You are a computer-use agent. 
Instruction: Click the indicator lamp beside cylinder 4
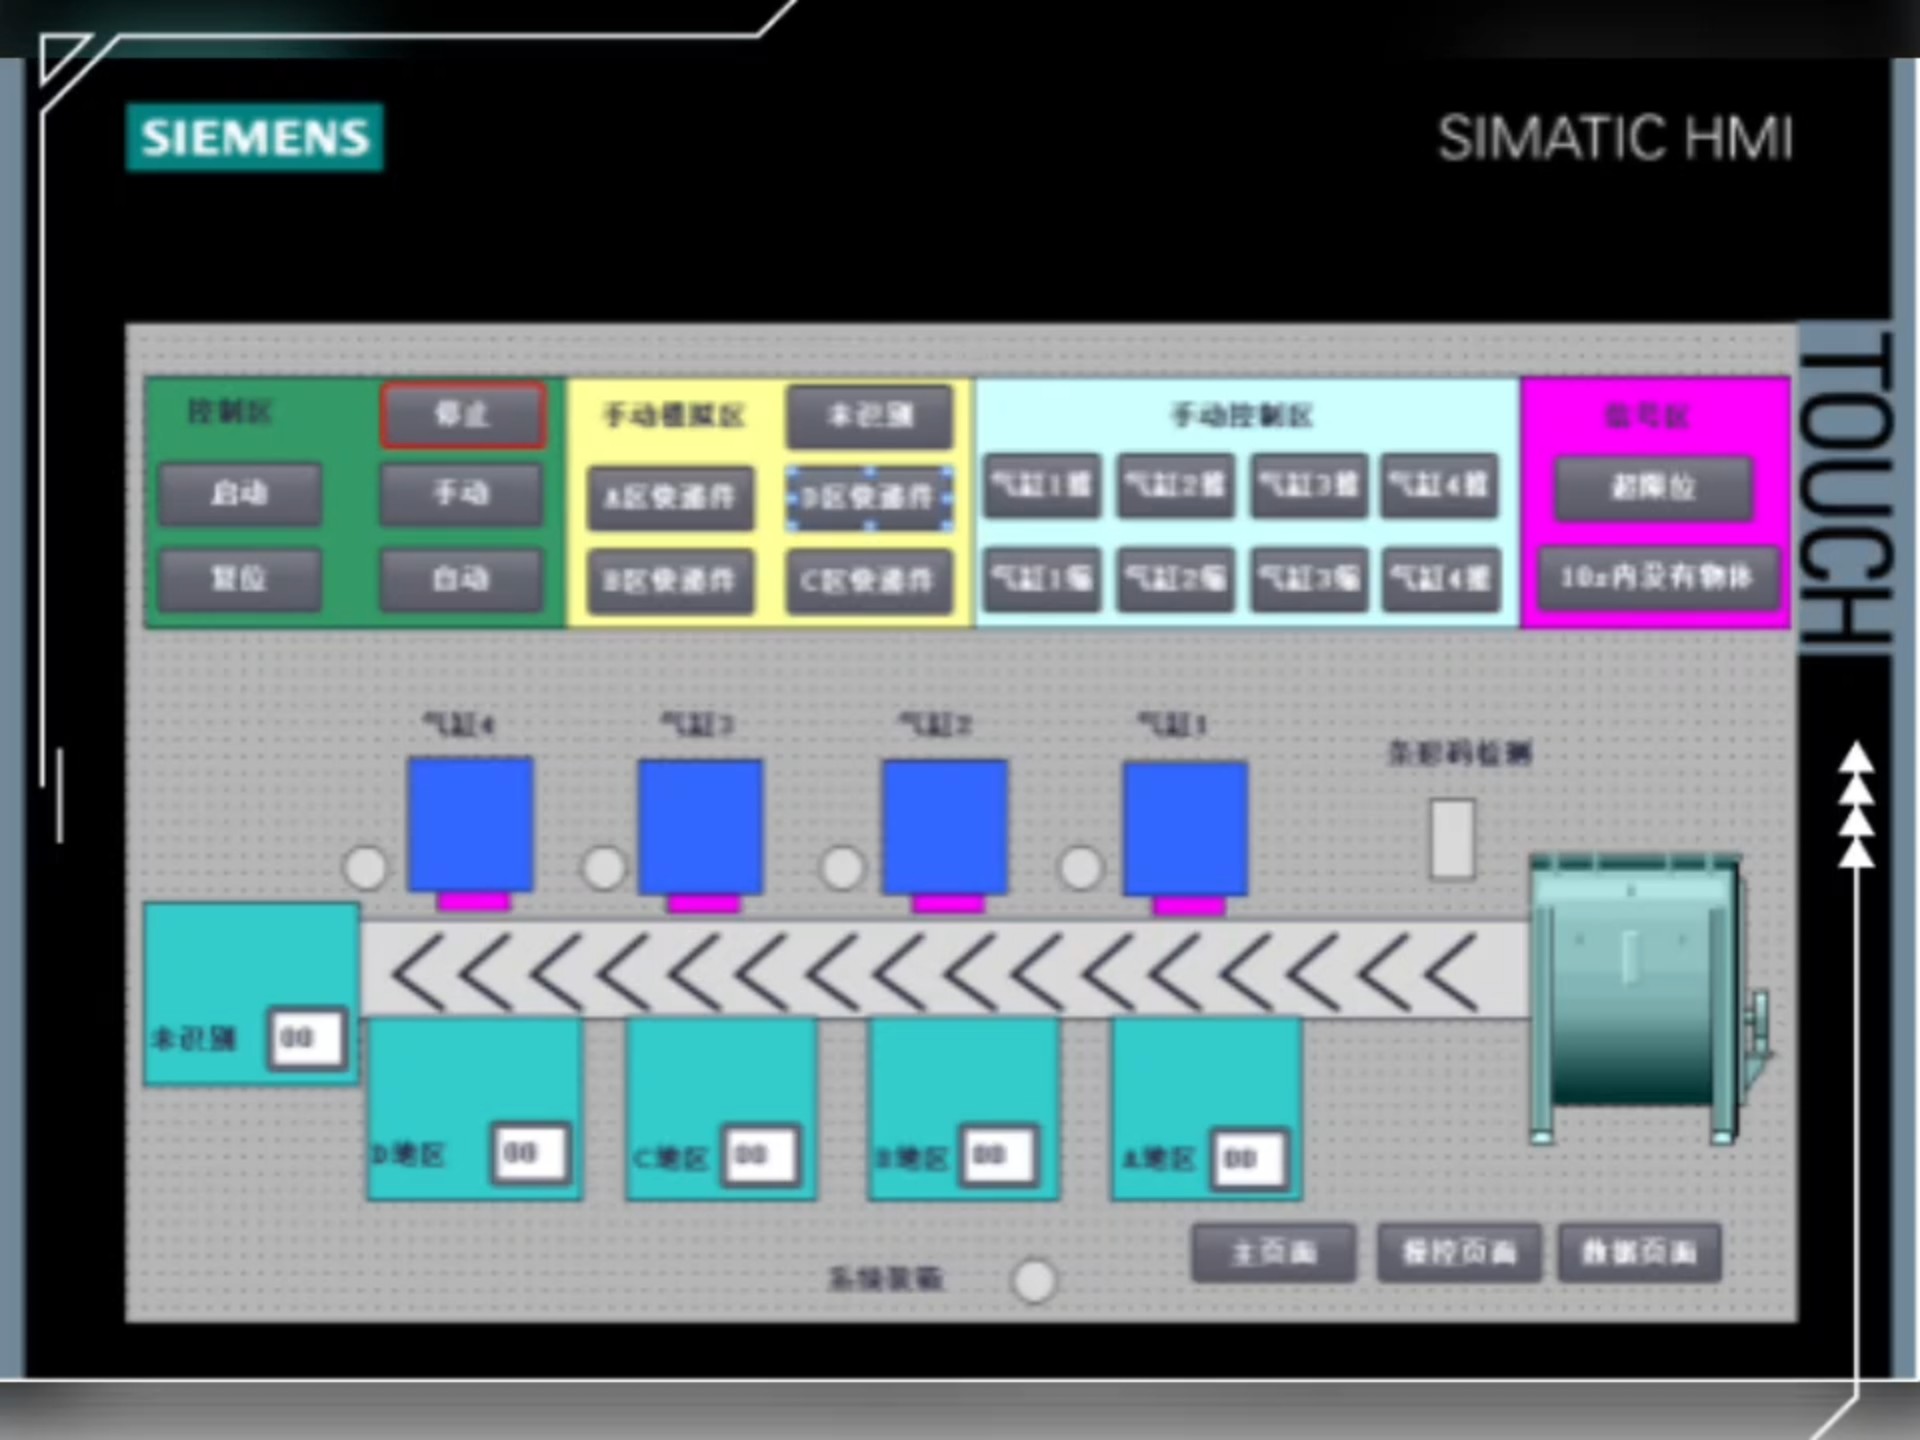coord(365,867)
